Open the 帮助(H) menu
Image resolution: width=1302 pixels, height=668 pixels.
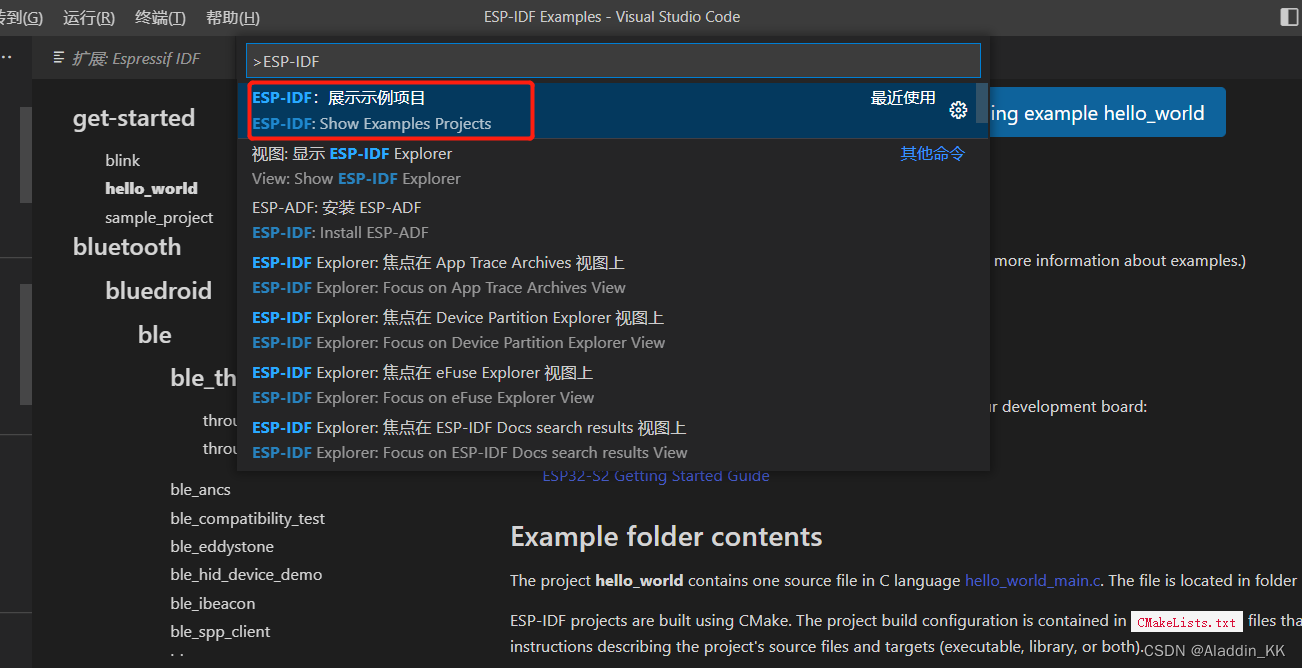(x=233, y=17)
